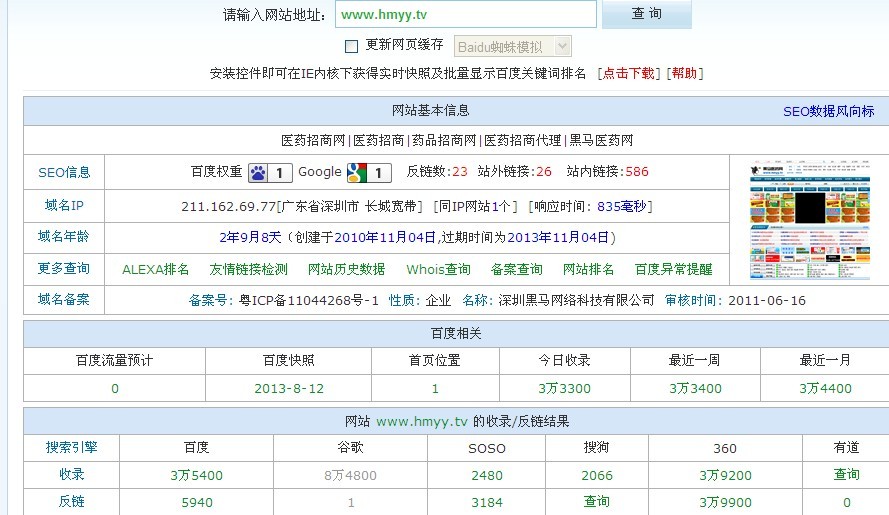Open the Baidu蜘蛛模拟 dropdown
889x515 pixels.
point(513,46)
